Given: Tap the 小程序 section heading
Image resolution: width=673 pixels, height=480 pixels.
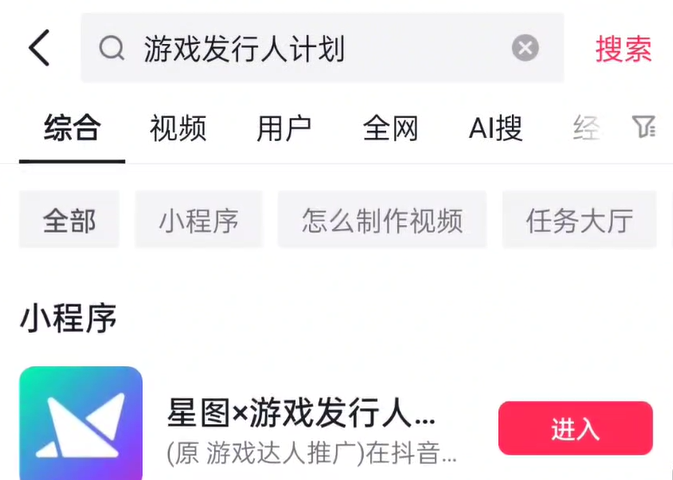Looking at the screenshot, I should tap(68, 318).
